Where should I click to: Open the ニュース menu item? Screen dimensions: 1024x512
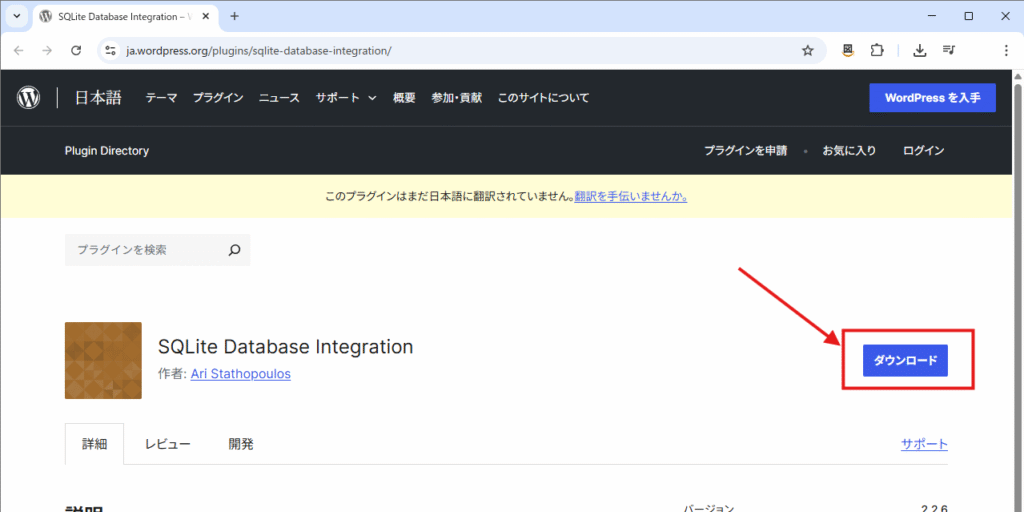click(x=280, y=98)
